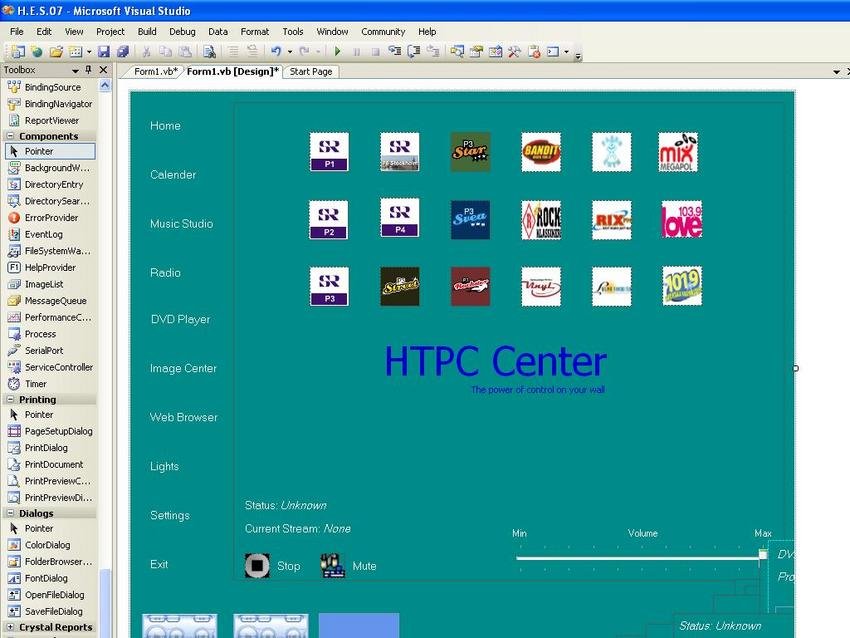Screen dimensions: 850x638
Task: Open the Format menu
Action: (x=255, y=32)
